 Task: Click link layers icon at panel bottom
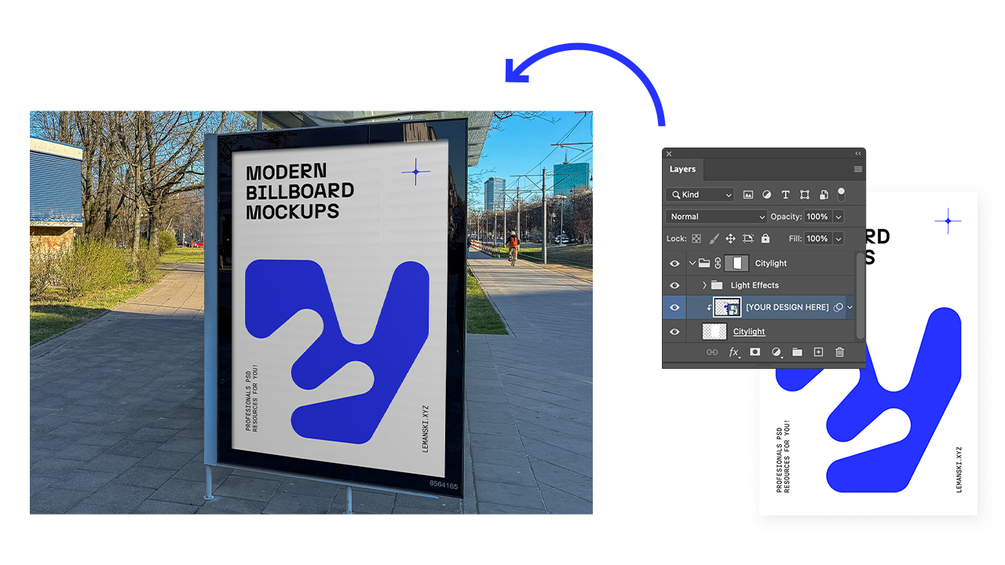click(711, 352)
